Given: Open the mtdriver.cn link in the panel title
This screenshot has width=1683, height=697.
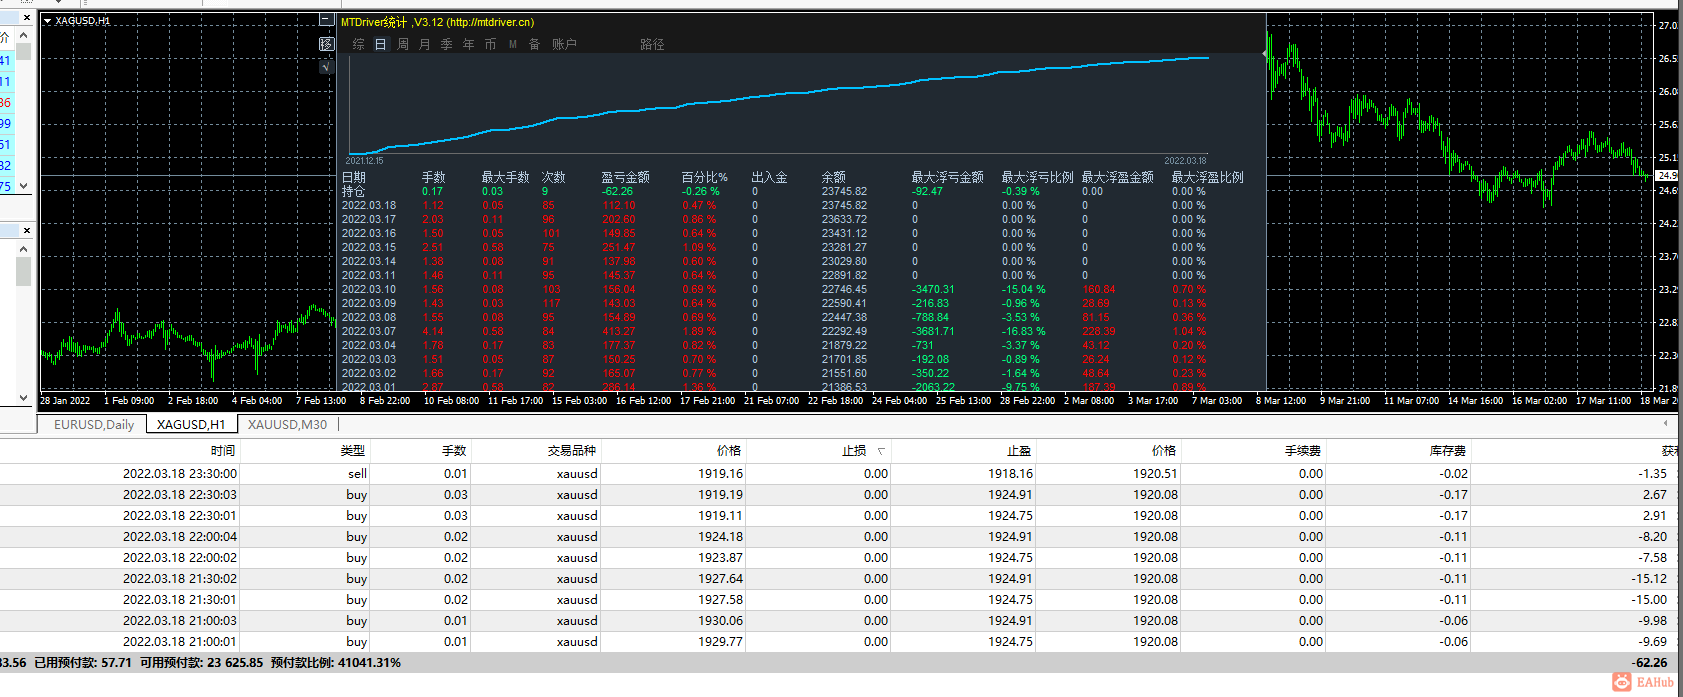Looking at the screenshot, I should 490,22.
